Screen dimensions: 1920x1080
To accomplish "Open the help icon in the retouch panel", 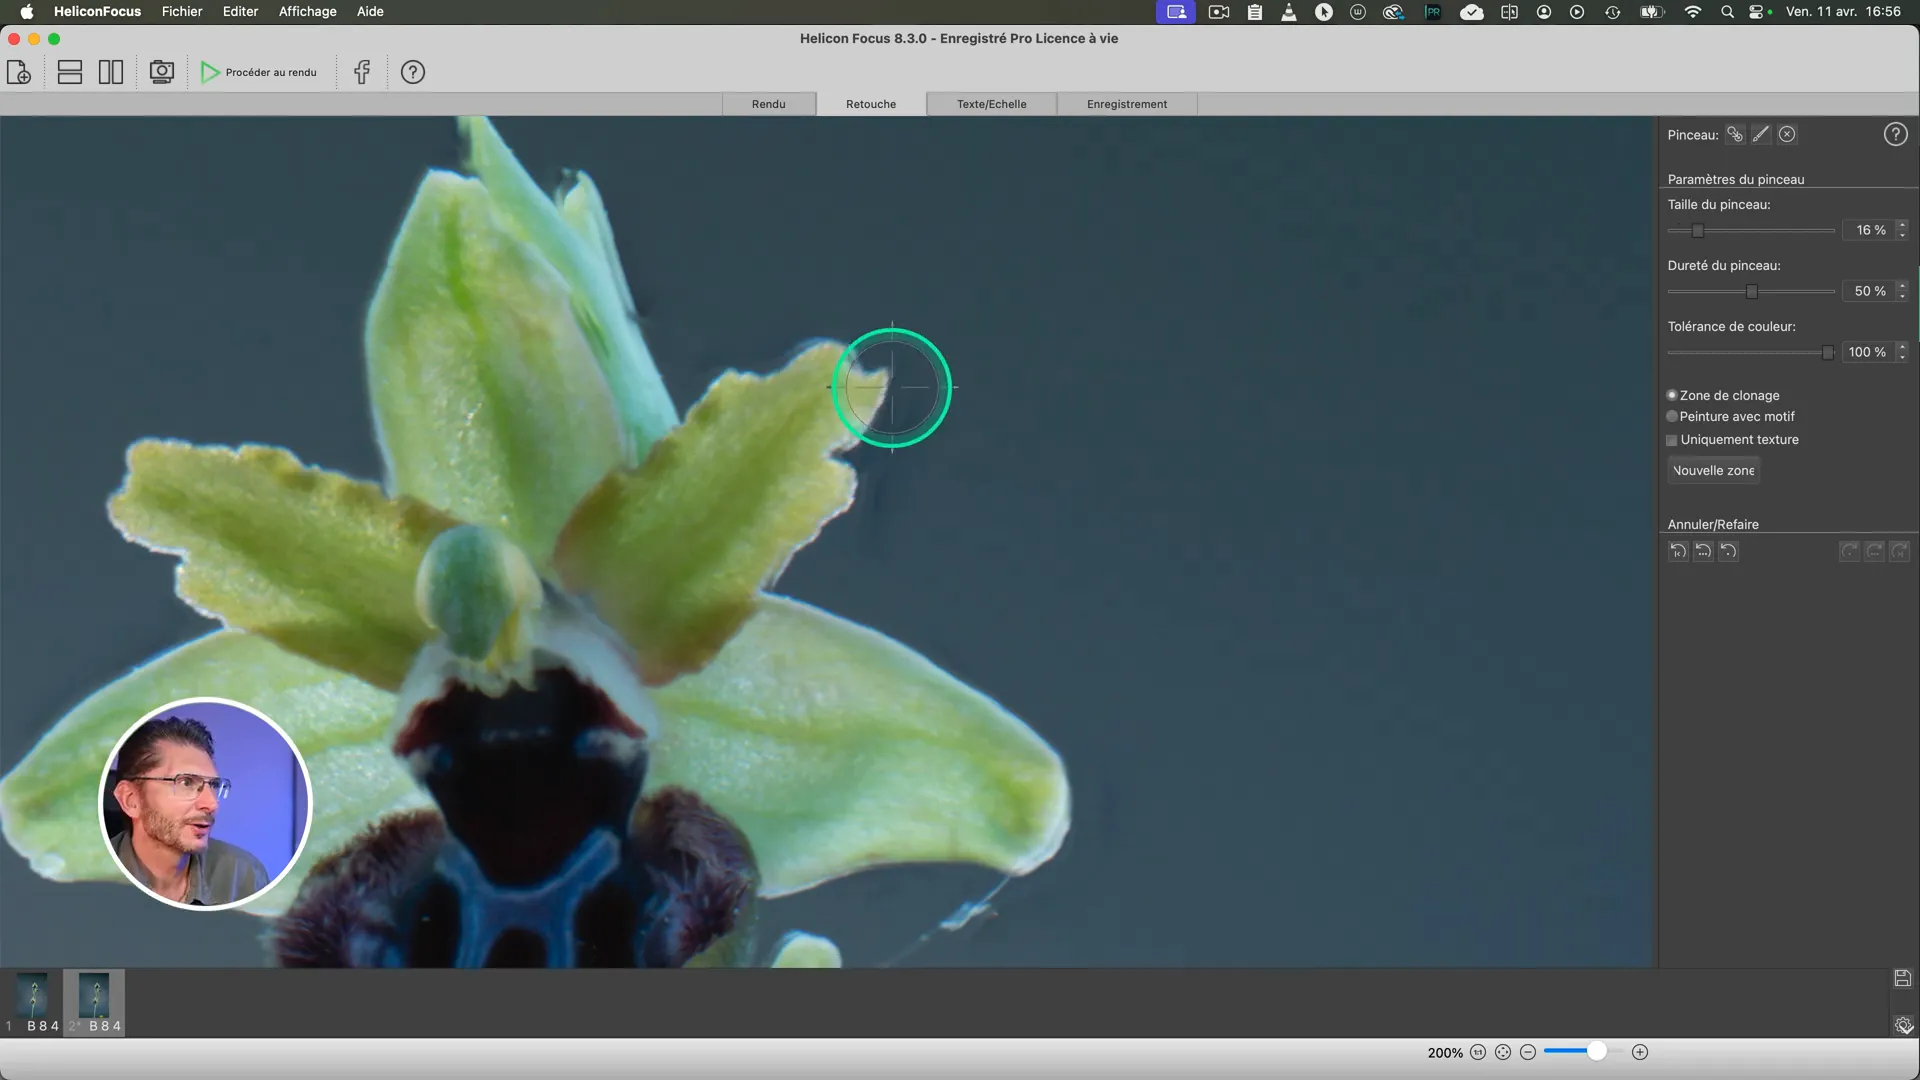I will (x=1895, y=134).
